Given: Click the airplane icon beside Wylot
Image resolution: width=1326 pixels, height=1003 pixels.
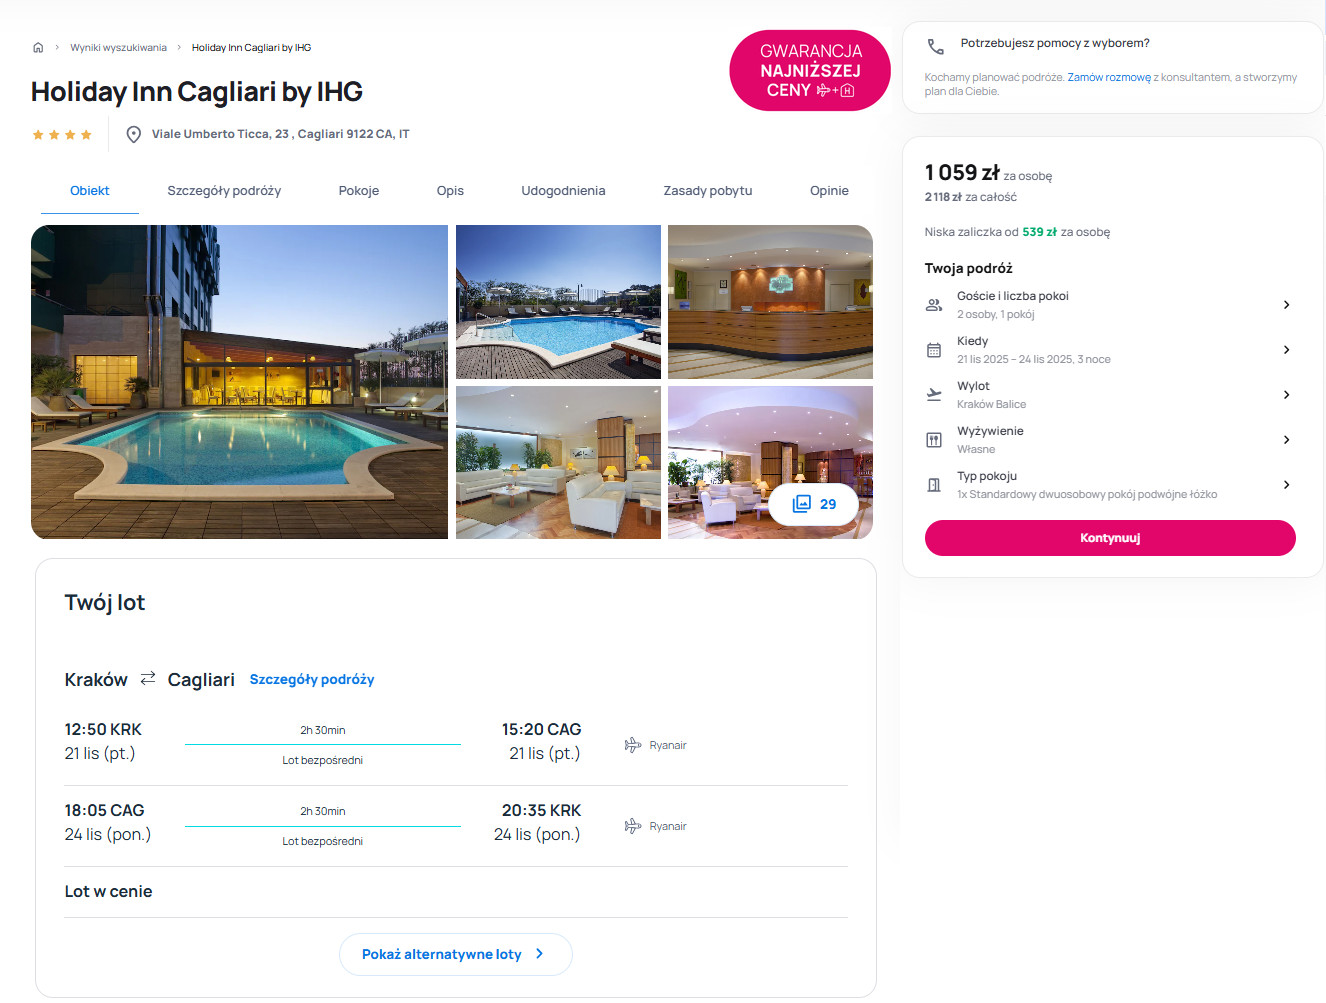Looking at the screenshot, I should point(934,395).
